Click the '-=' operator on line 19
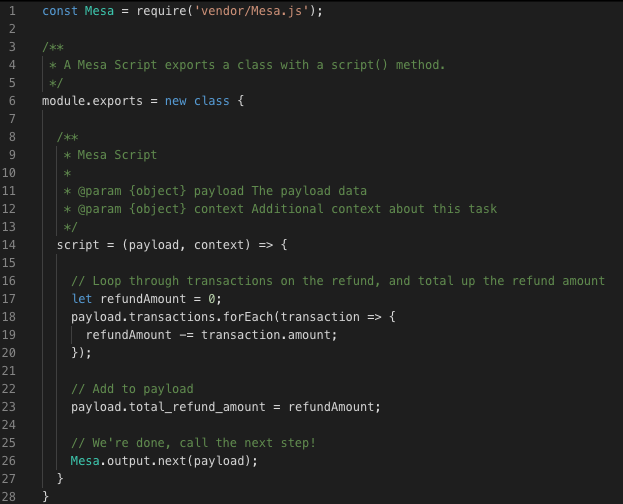This screenshot has width=623, height=504. point(186,335)
